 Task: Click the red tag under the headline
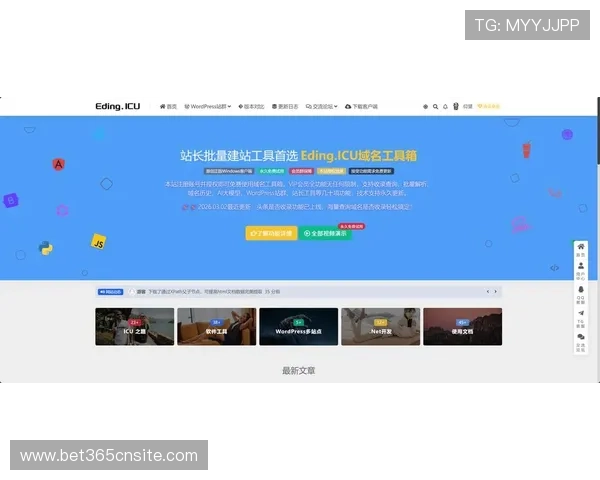[302, 171]
